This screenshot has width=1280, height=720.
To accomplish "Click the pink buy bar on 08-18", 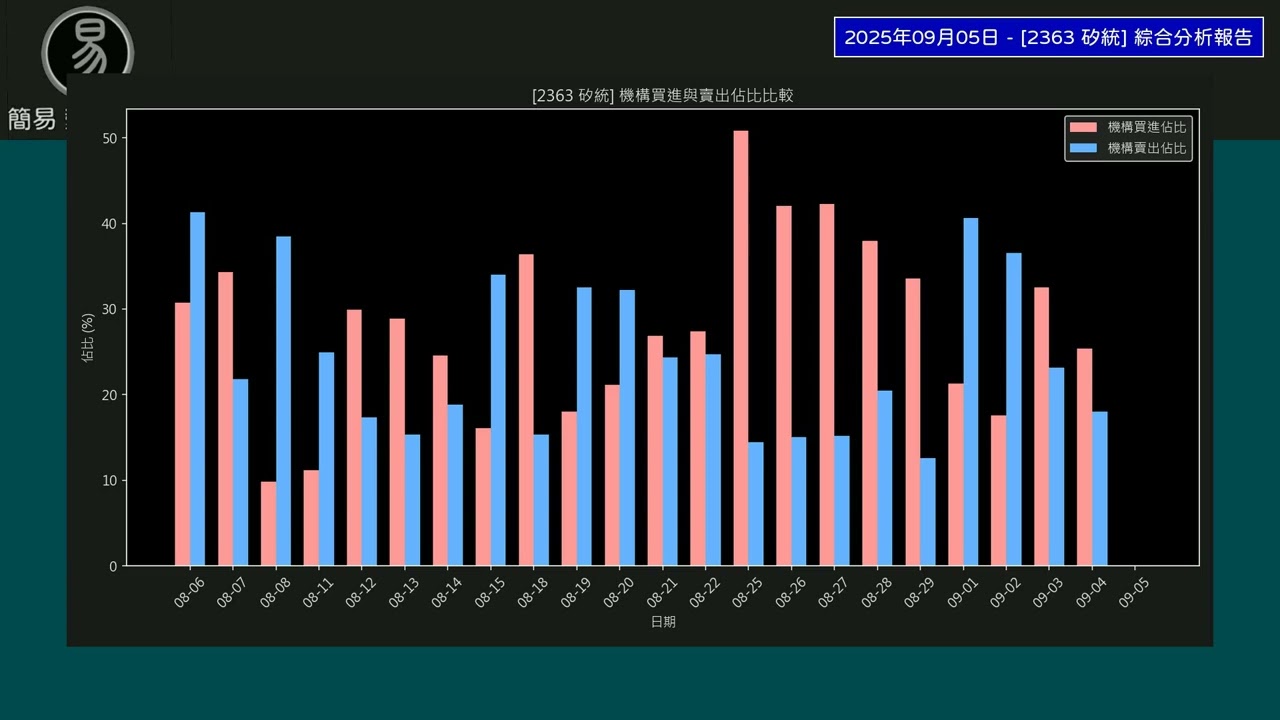I will click(526, 410).
